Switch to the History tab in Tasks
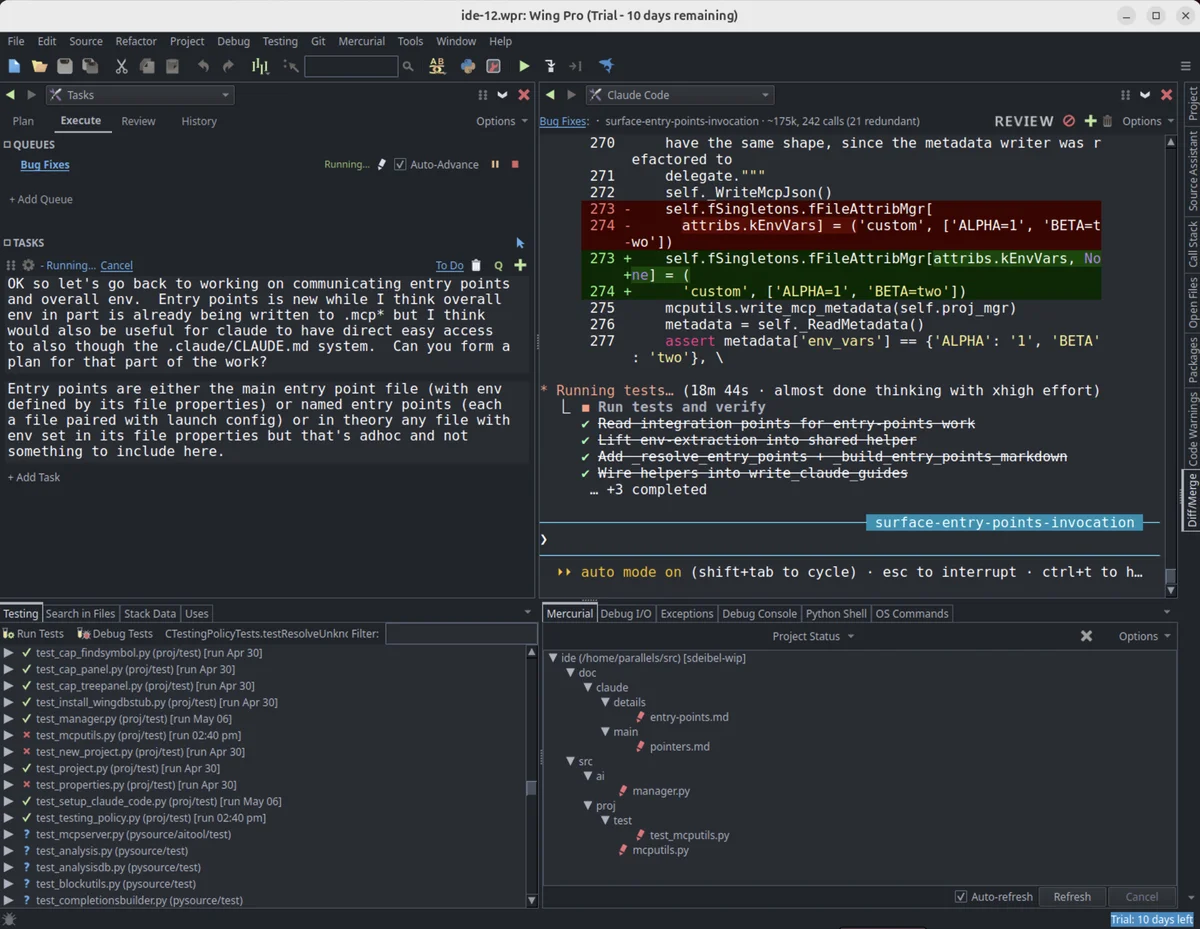 (199, 121)
